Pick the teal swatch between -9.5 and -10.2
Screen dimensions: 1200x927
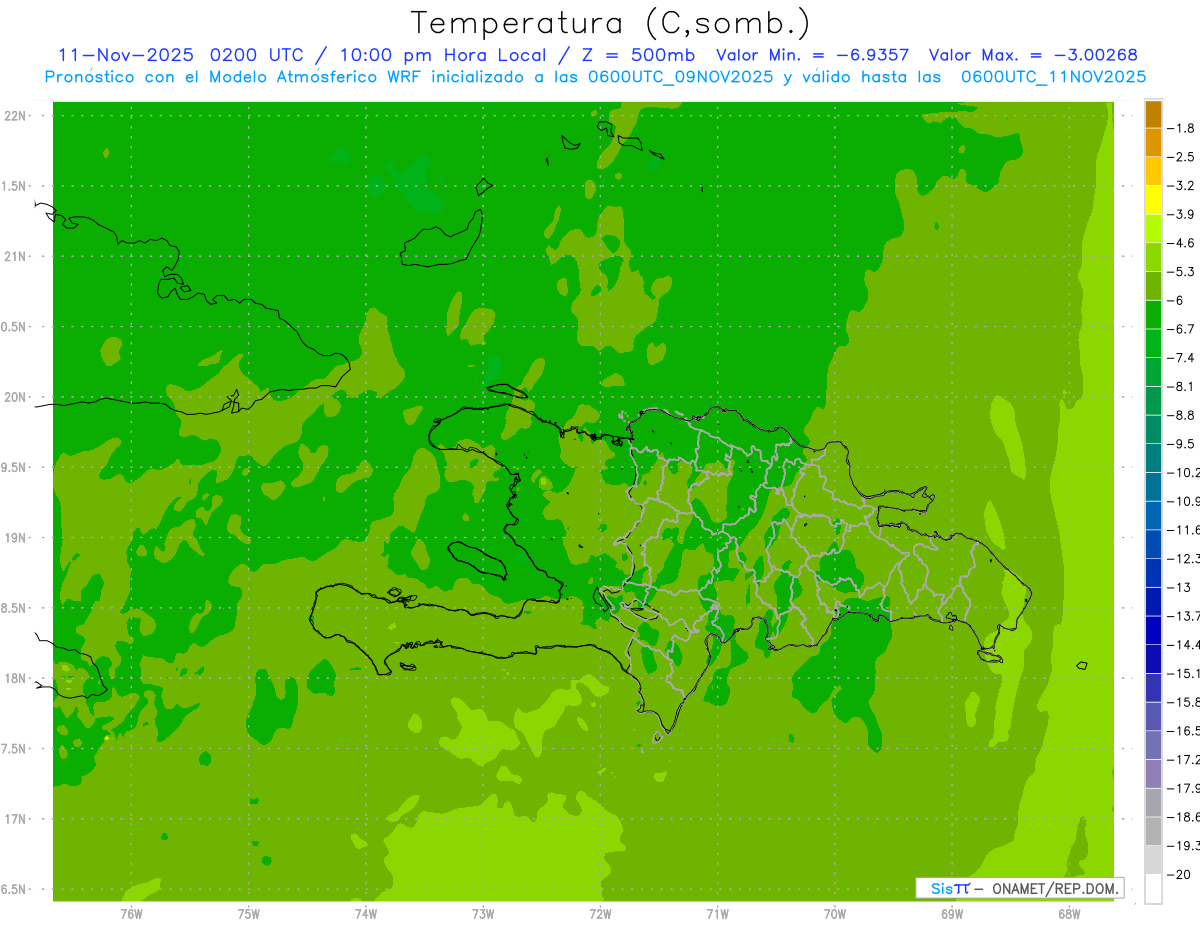coord(1153,458)
